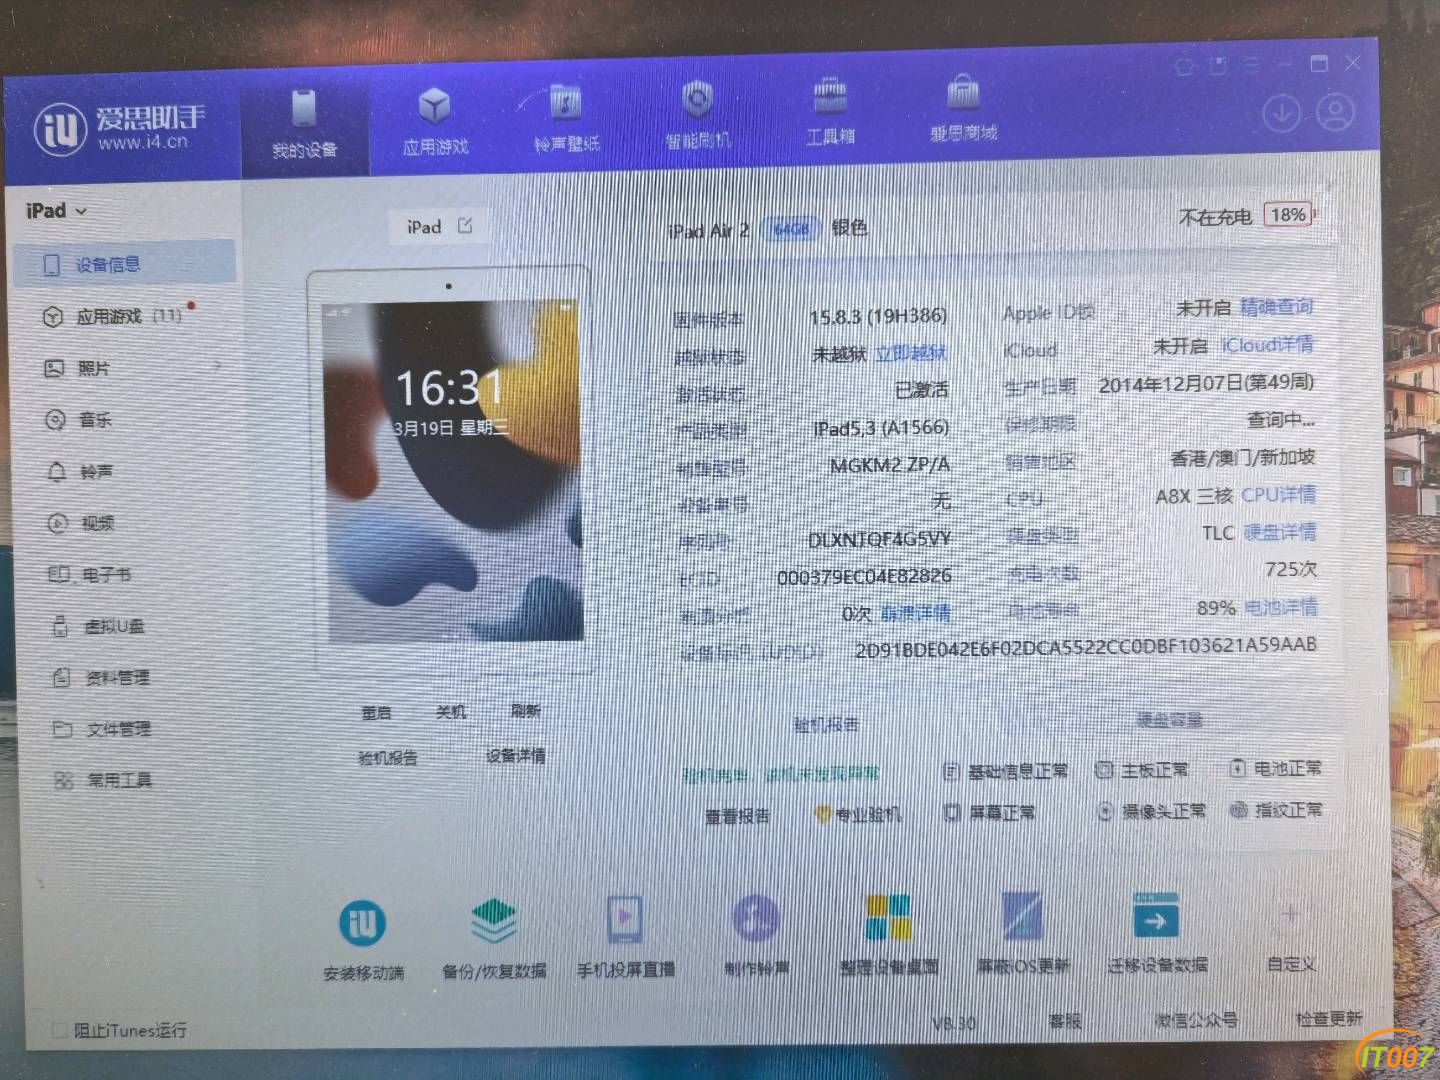Click the download manager arrow icon
The image size is (1440, 1080).
(1282, 113)
